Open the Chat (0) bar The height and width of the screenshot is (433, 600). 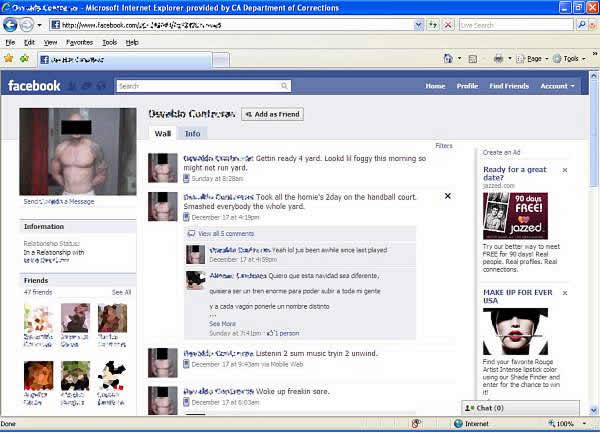coord(520,408)
